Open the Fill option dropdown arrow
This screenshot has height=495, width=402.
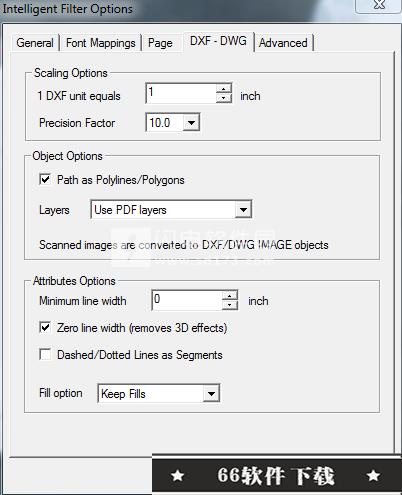click(211, 394)
